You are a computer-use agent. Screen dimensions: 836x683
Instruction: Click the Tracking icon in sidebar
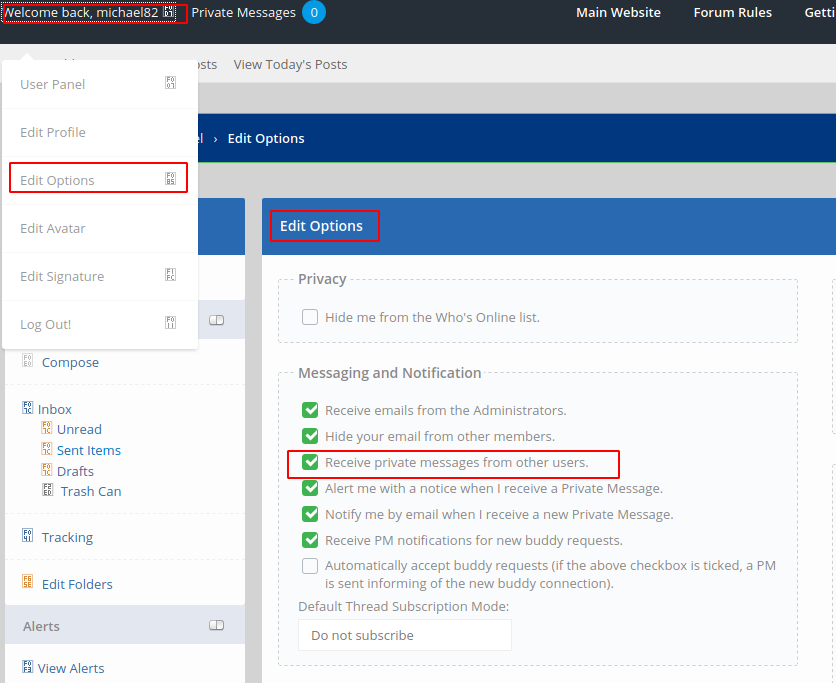[28, 536]
